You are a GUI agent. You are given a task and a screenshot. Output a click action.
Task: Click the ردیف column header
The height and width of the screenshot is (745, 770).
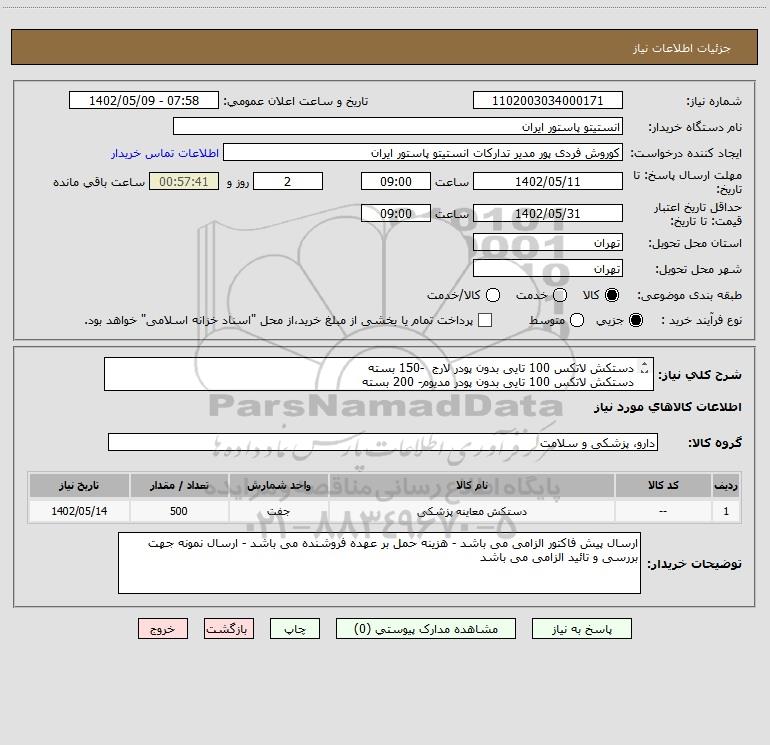(x=726, y=485)
